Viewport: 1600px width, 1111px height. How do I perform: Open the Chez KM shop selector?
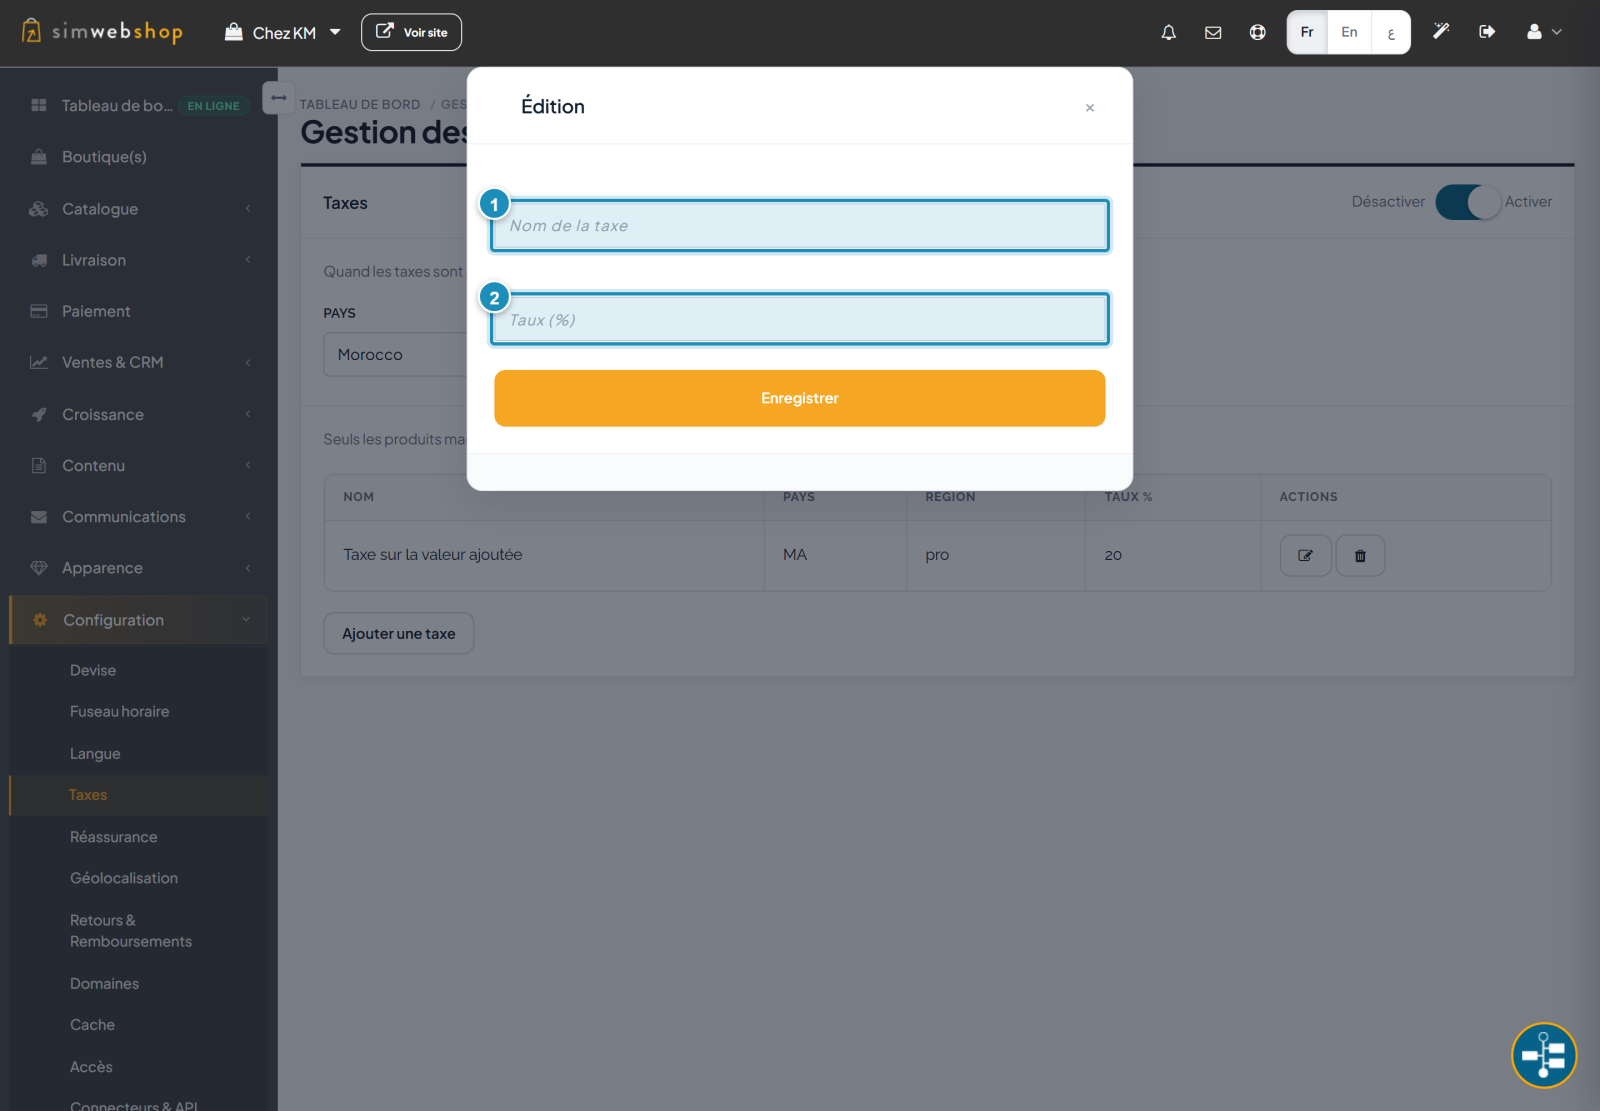click(283, 33)
